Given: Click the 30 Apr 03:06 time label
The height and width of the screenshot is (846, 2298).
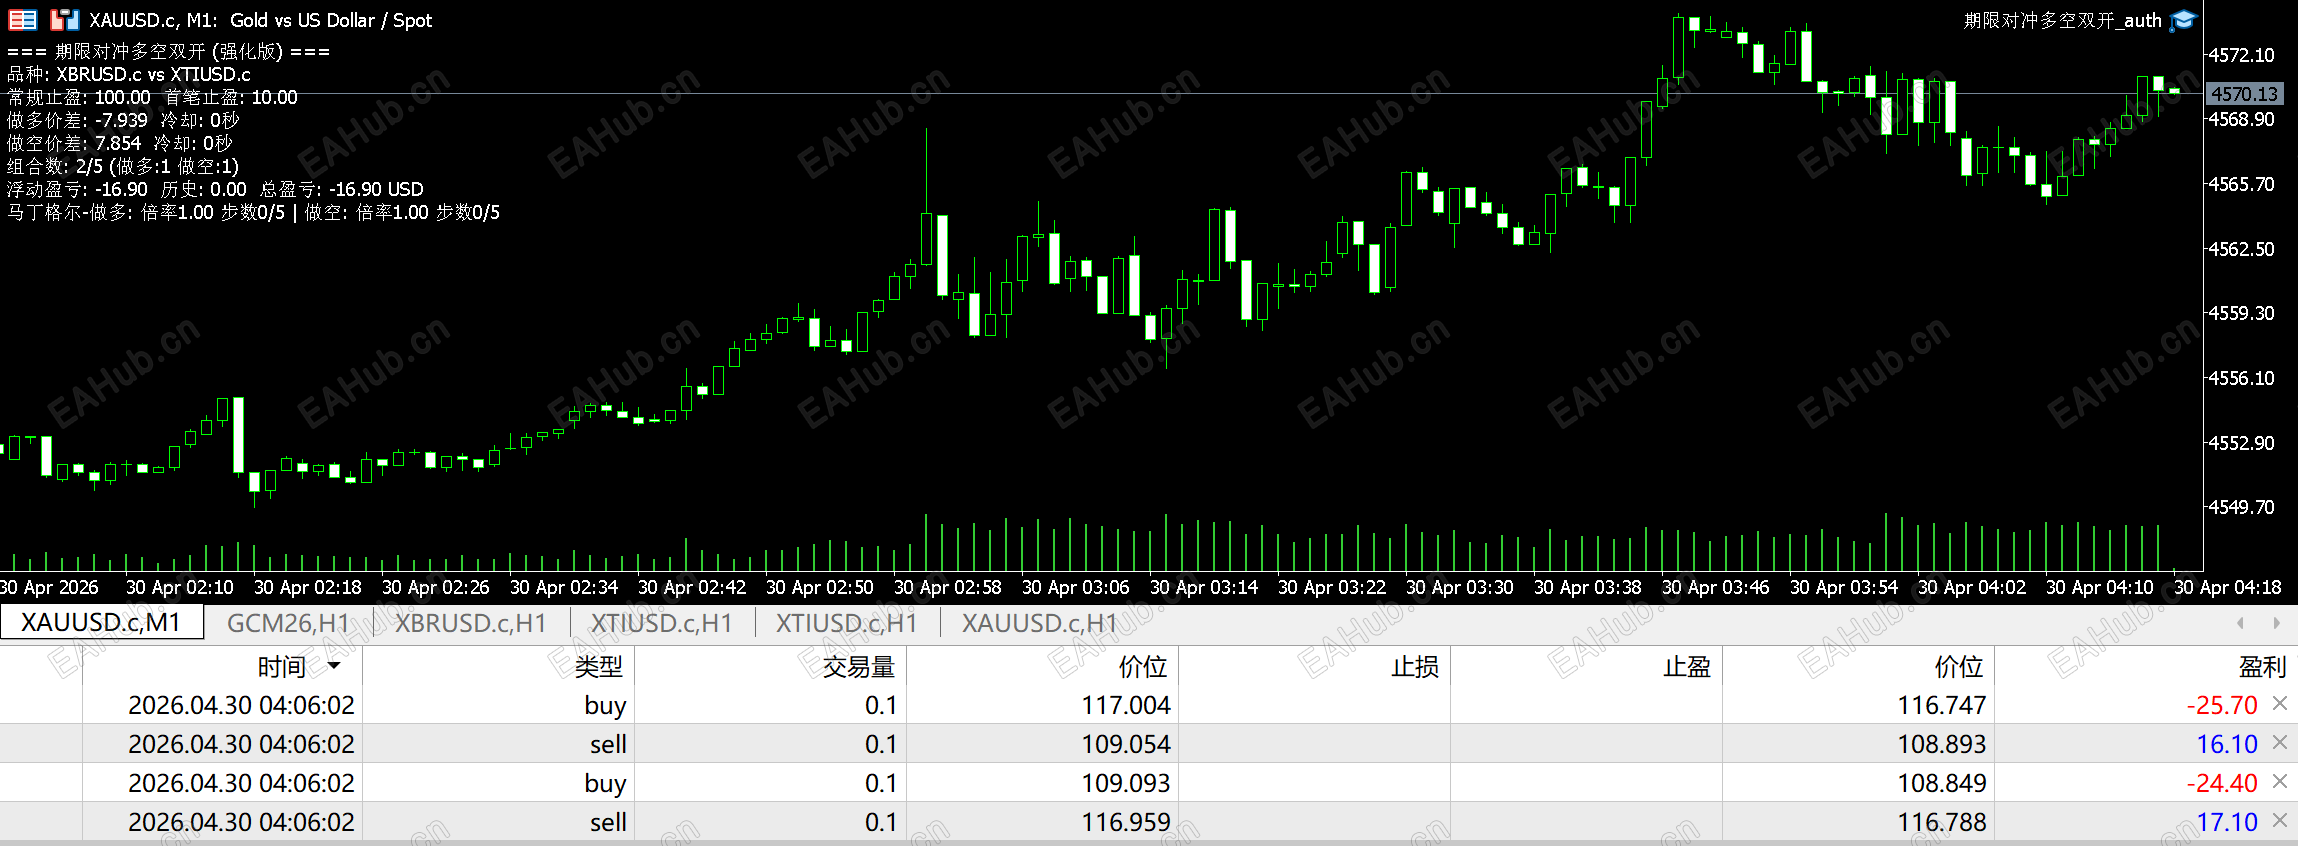Looking at the screenshot, I should click(1075, 588).
